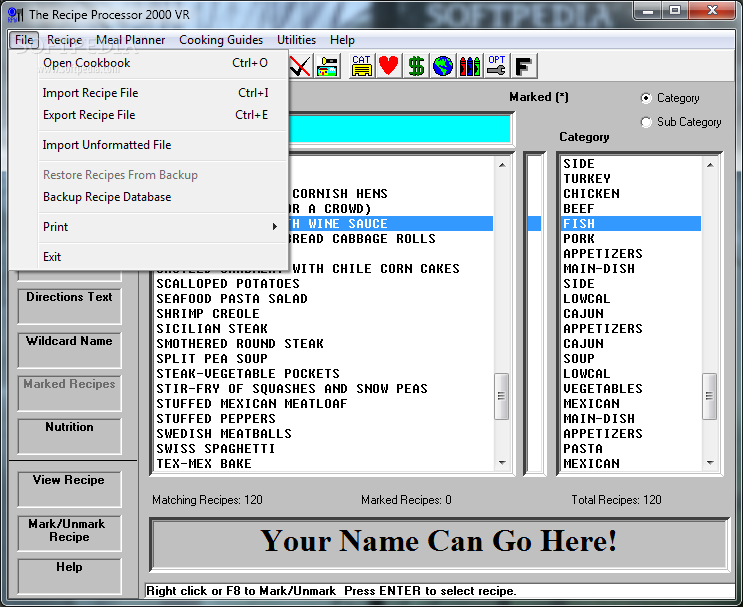
Task: Click the Help button in the sidebar
Action: (x=69, y=576)
